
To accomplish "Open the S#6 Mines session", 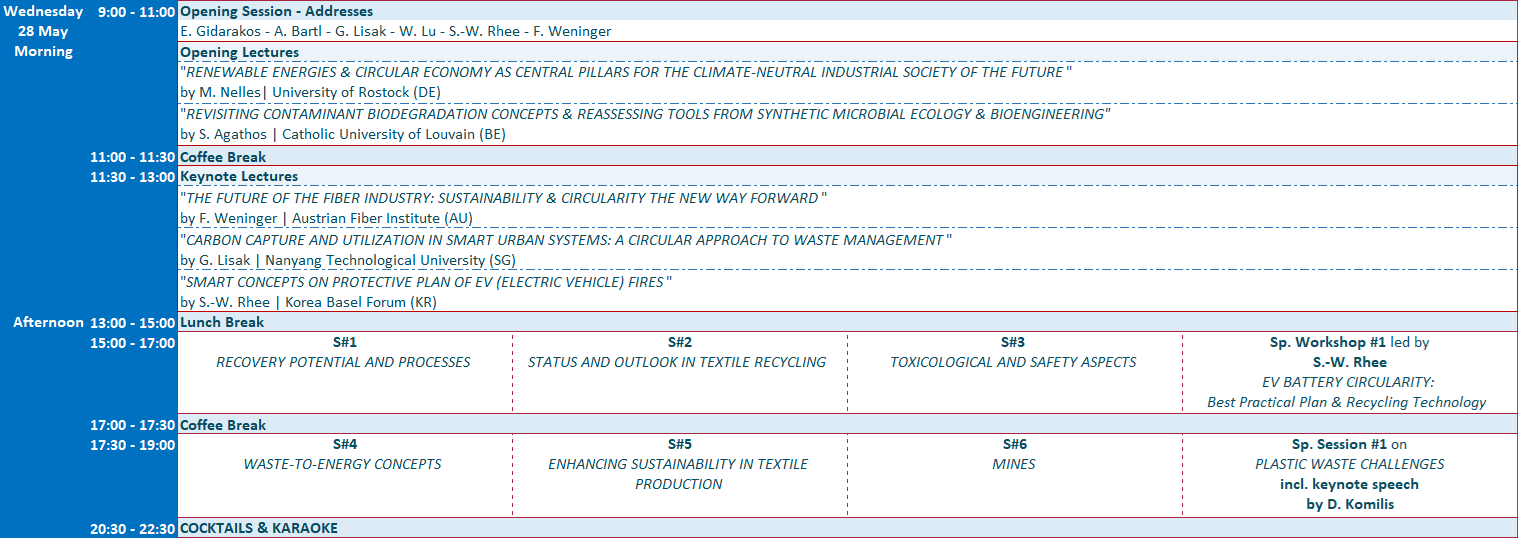I will tap(1013, 464).
